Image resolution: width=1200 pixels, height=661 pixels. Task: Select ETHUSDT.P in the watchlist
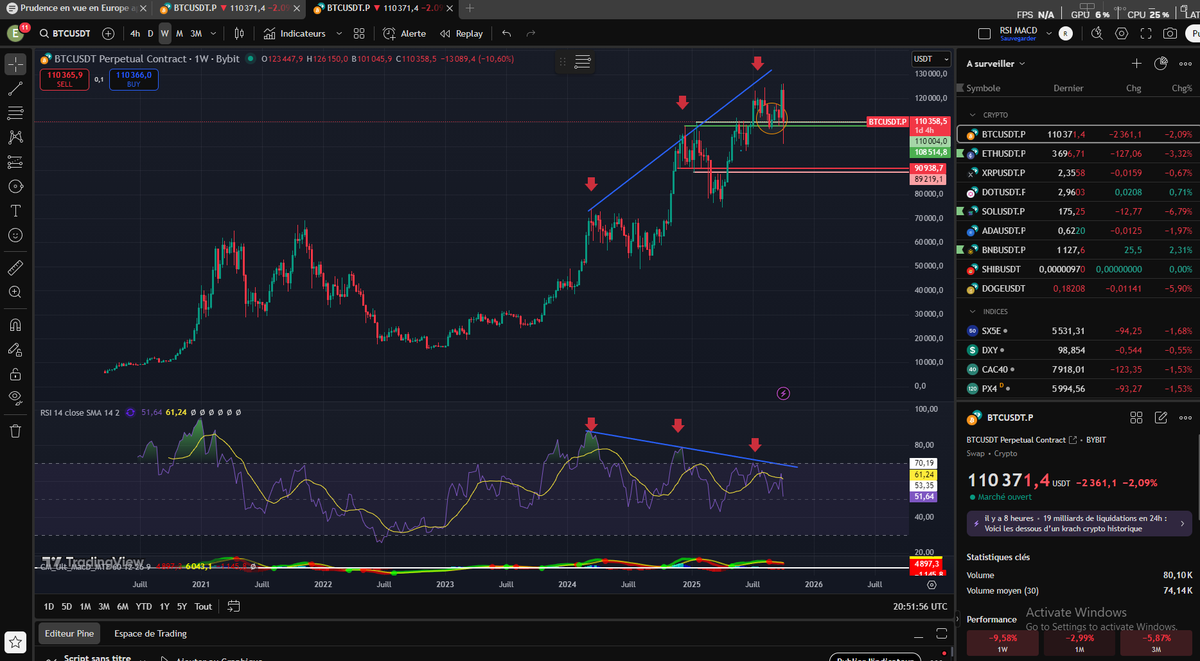coord(1078,153)
